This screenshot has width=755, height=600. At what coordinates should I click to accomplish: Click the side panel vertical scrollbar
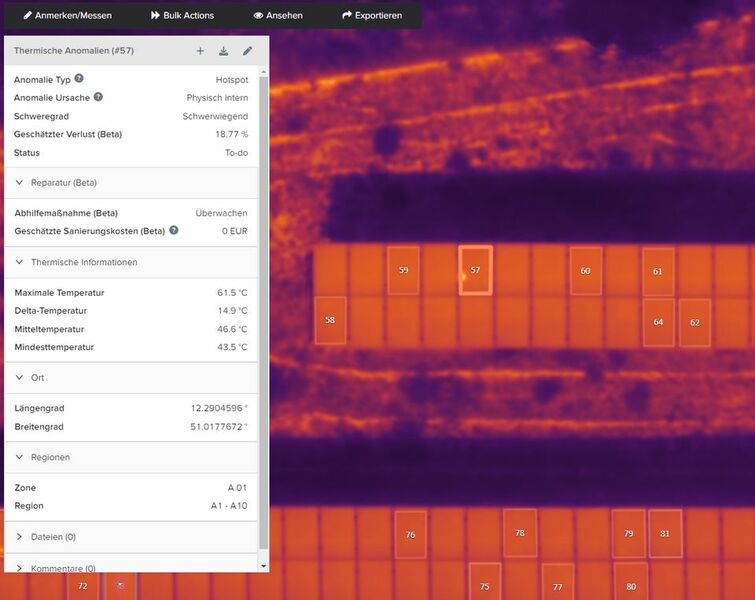[x=264, y=300]
